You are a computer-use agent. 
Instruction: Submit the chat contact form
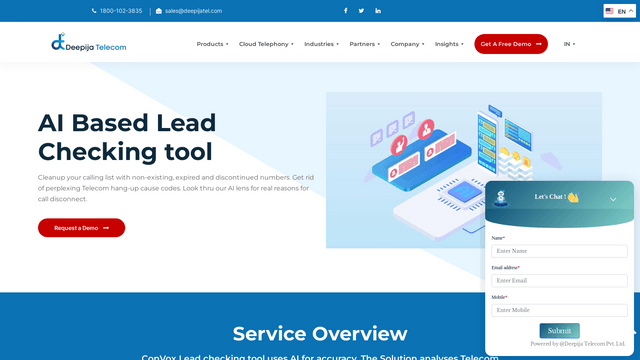559,331
